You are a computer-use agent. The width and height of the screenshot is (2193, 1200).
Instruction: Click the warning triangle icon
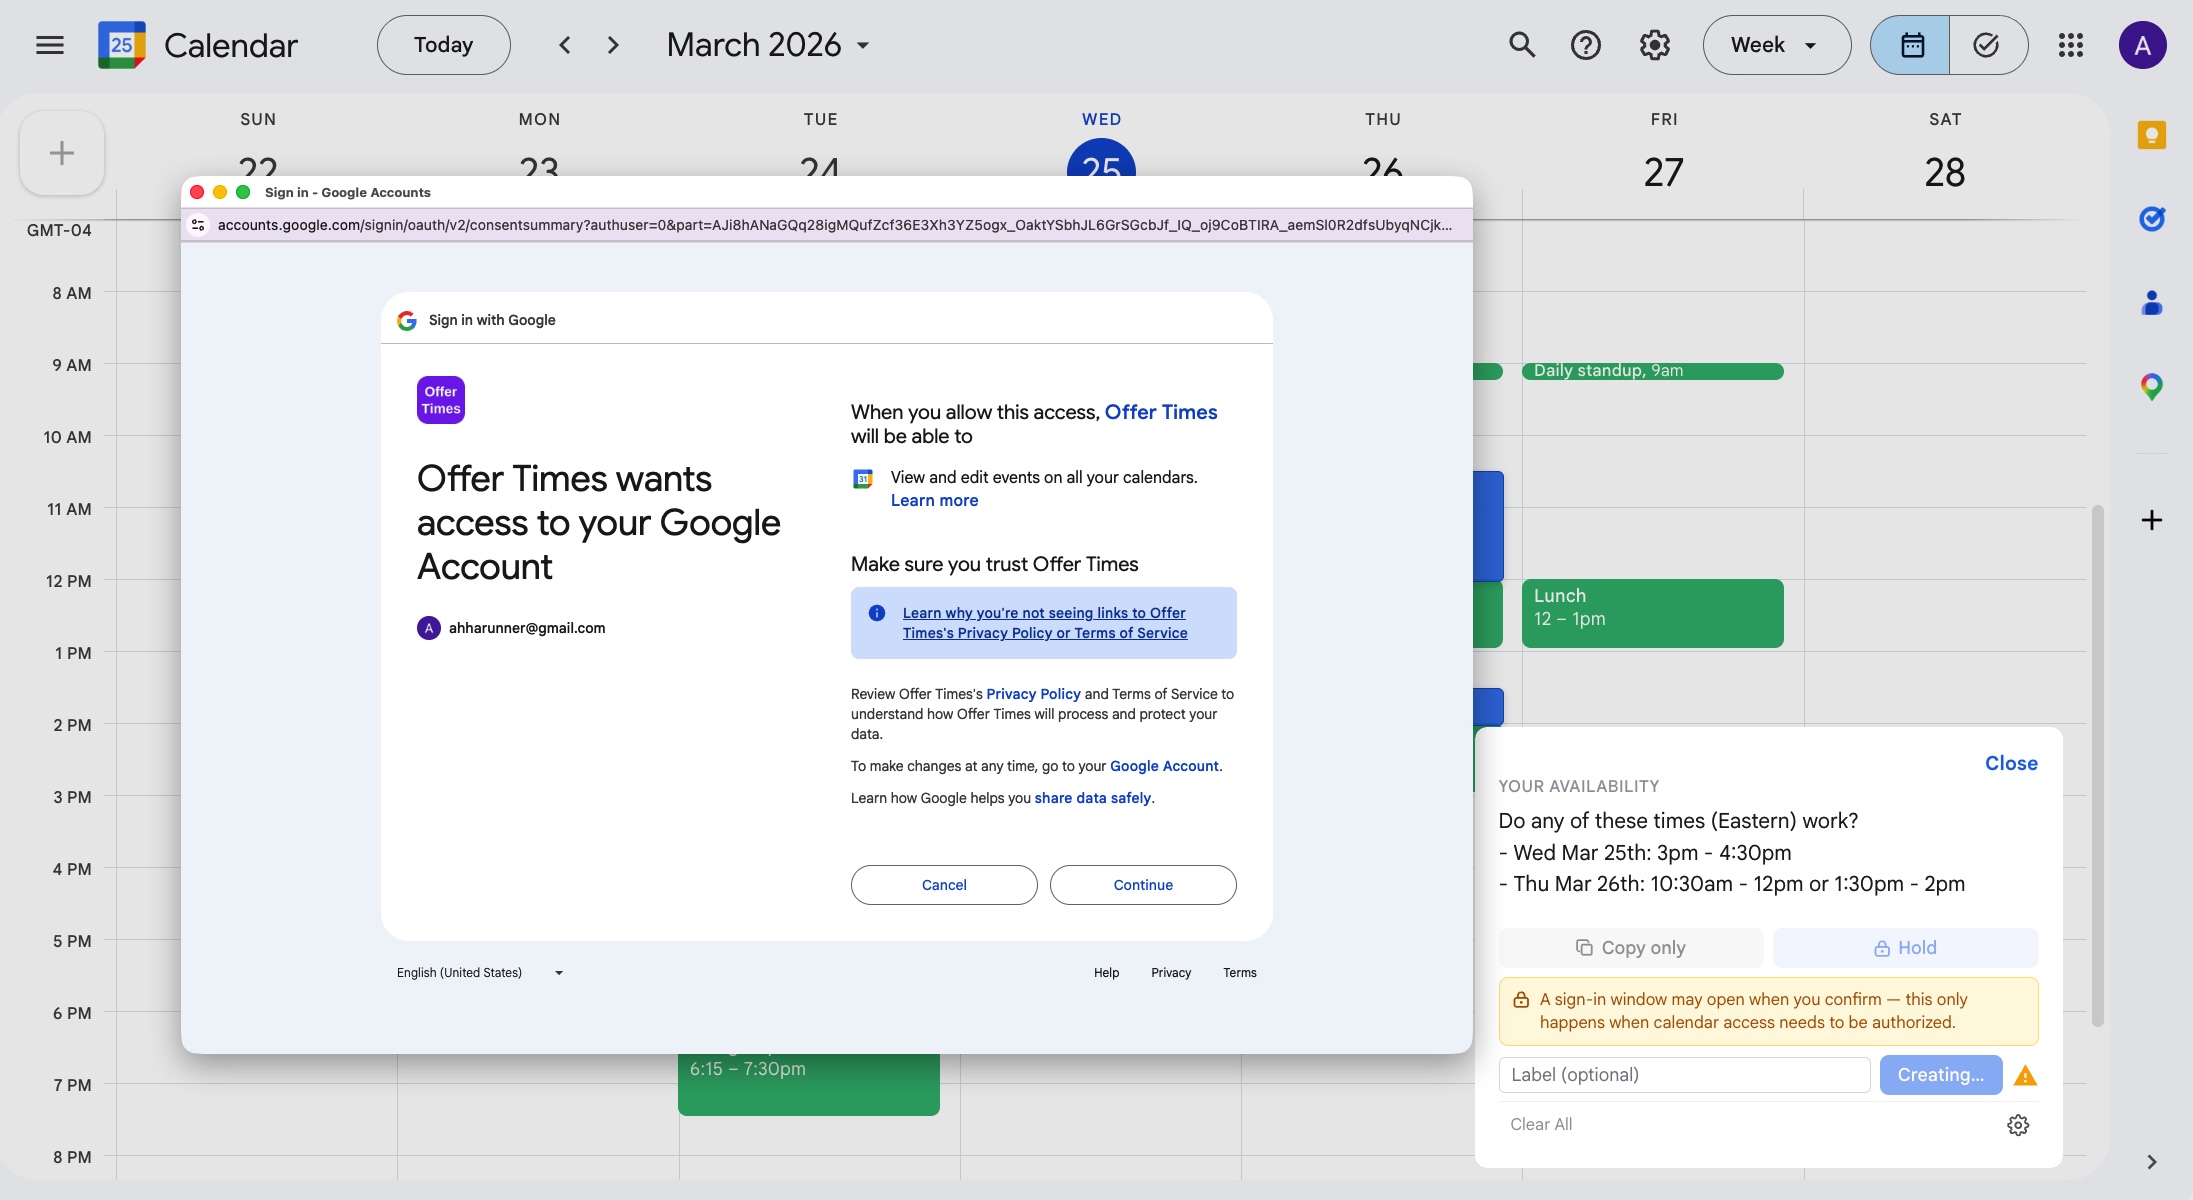click(2025, 1076)
